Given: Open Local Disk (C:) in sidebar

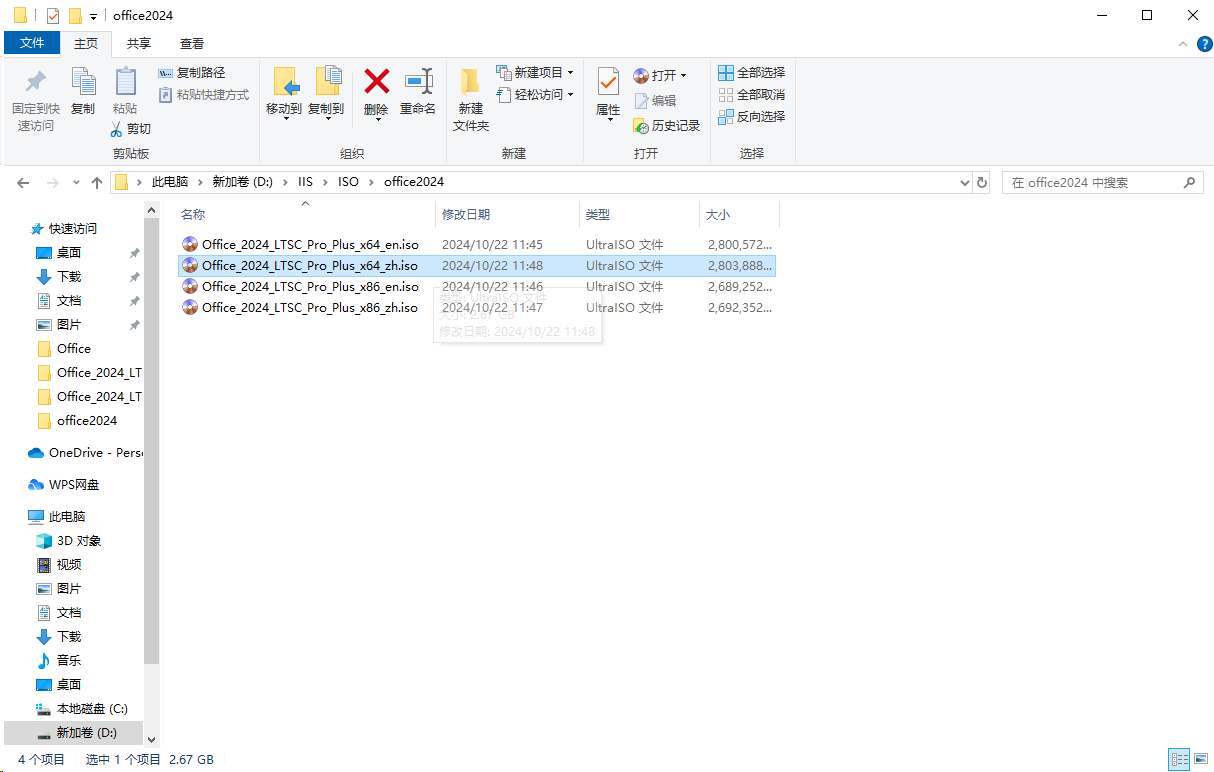Looking at the screenshot, I should coord(91,709).
